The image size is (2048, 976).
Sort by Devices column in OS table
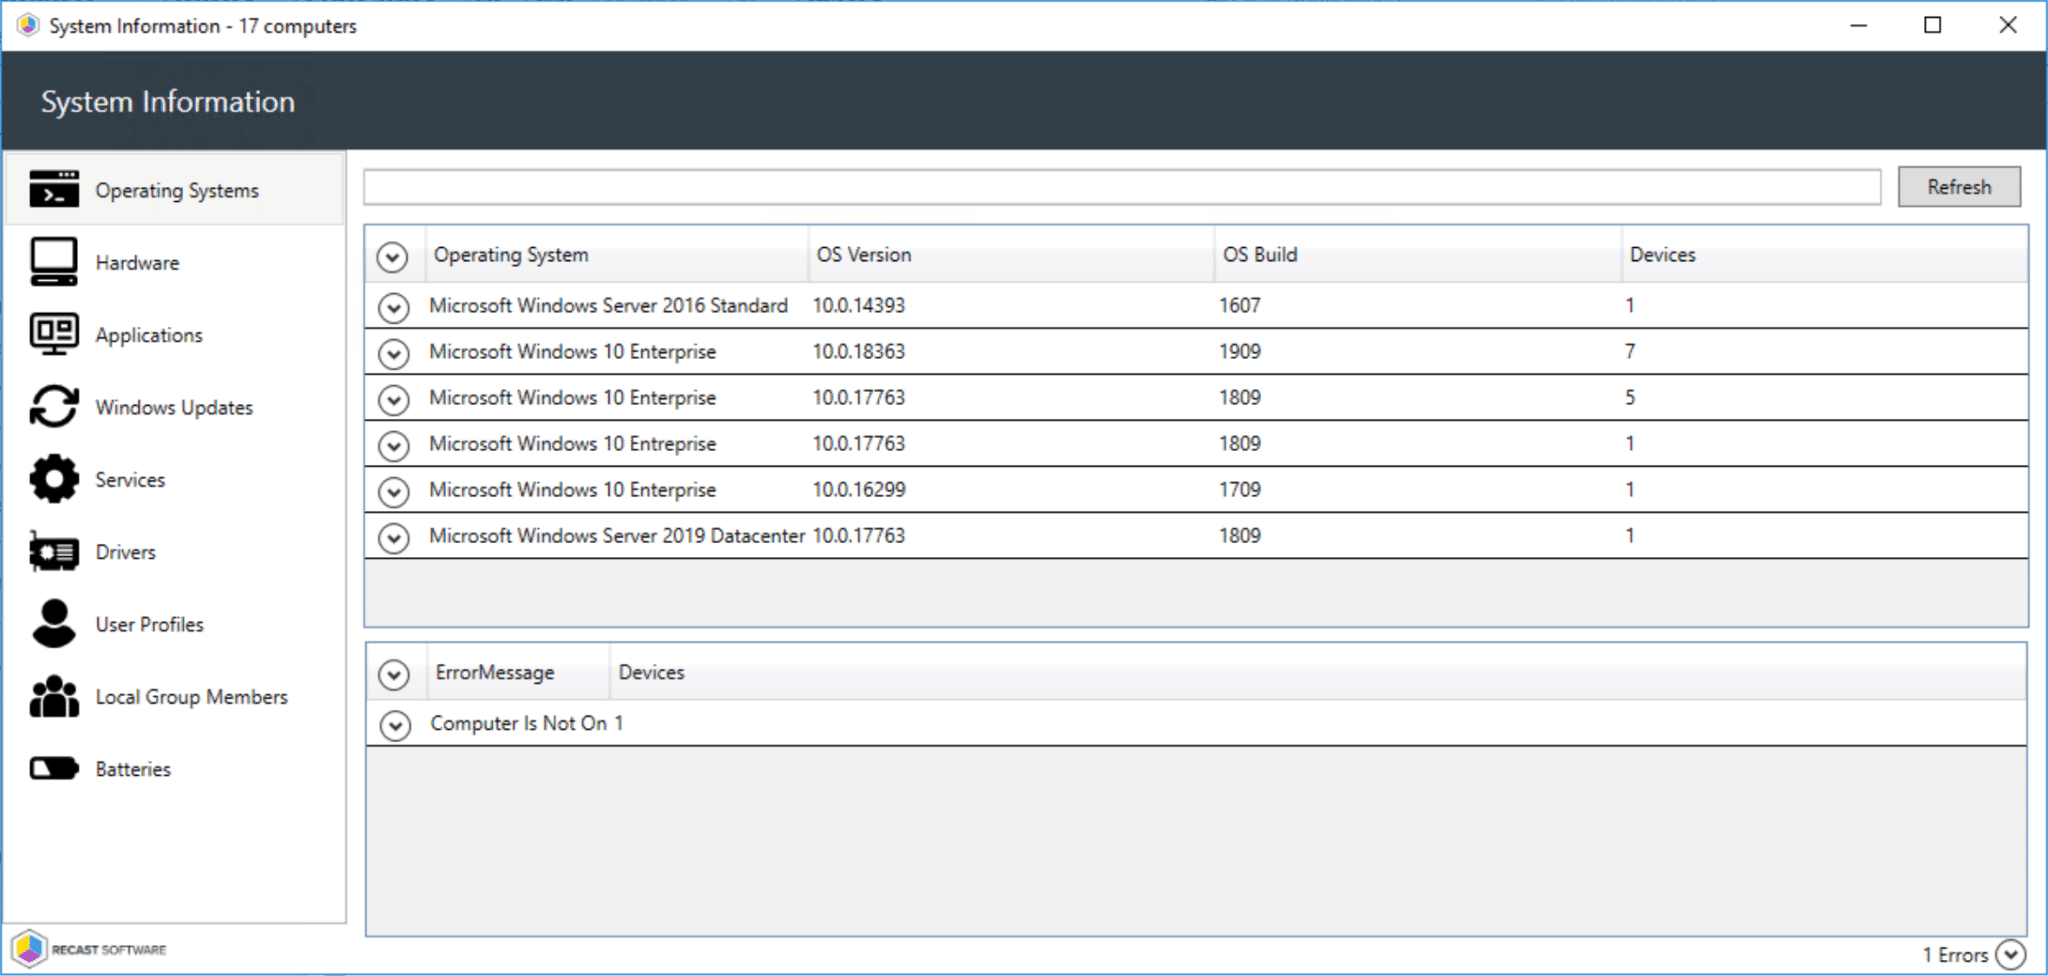click(x=1825, y=255)
